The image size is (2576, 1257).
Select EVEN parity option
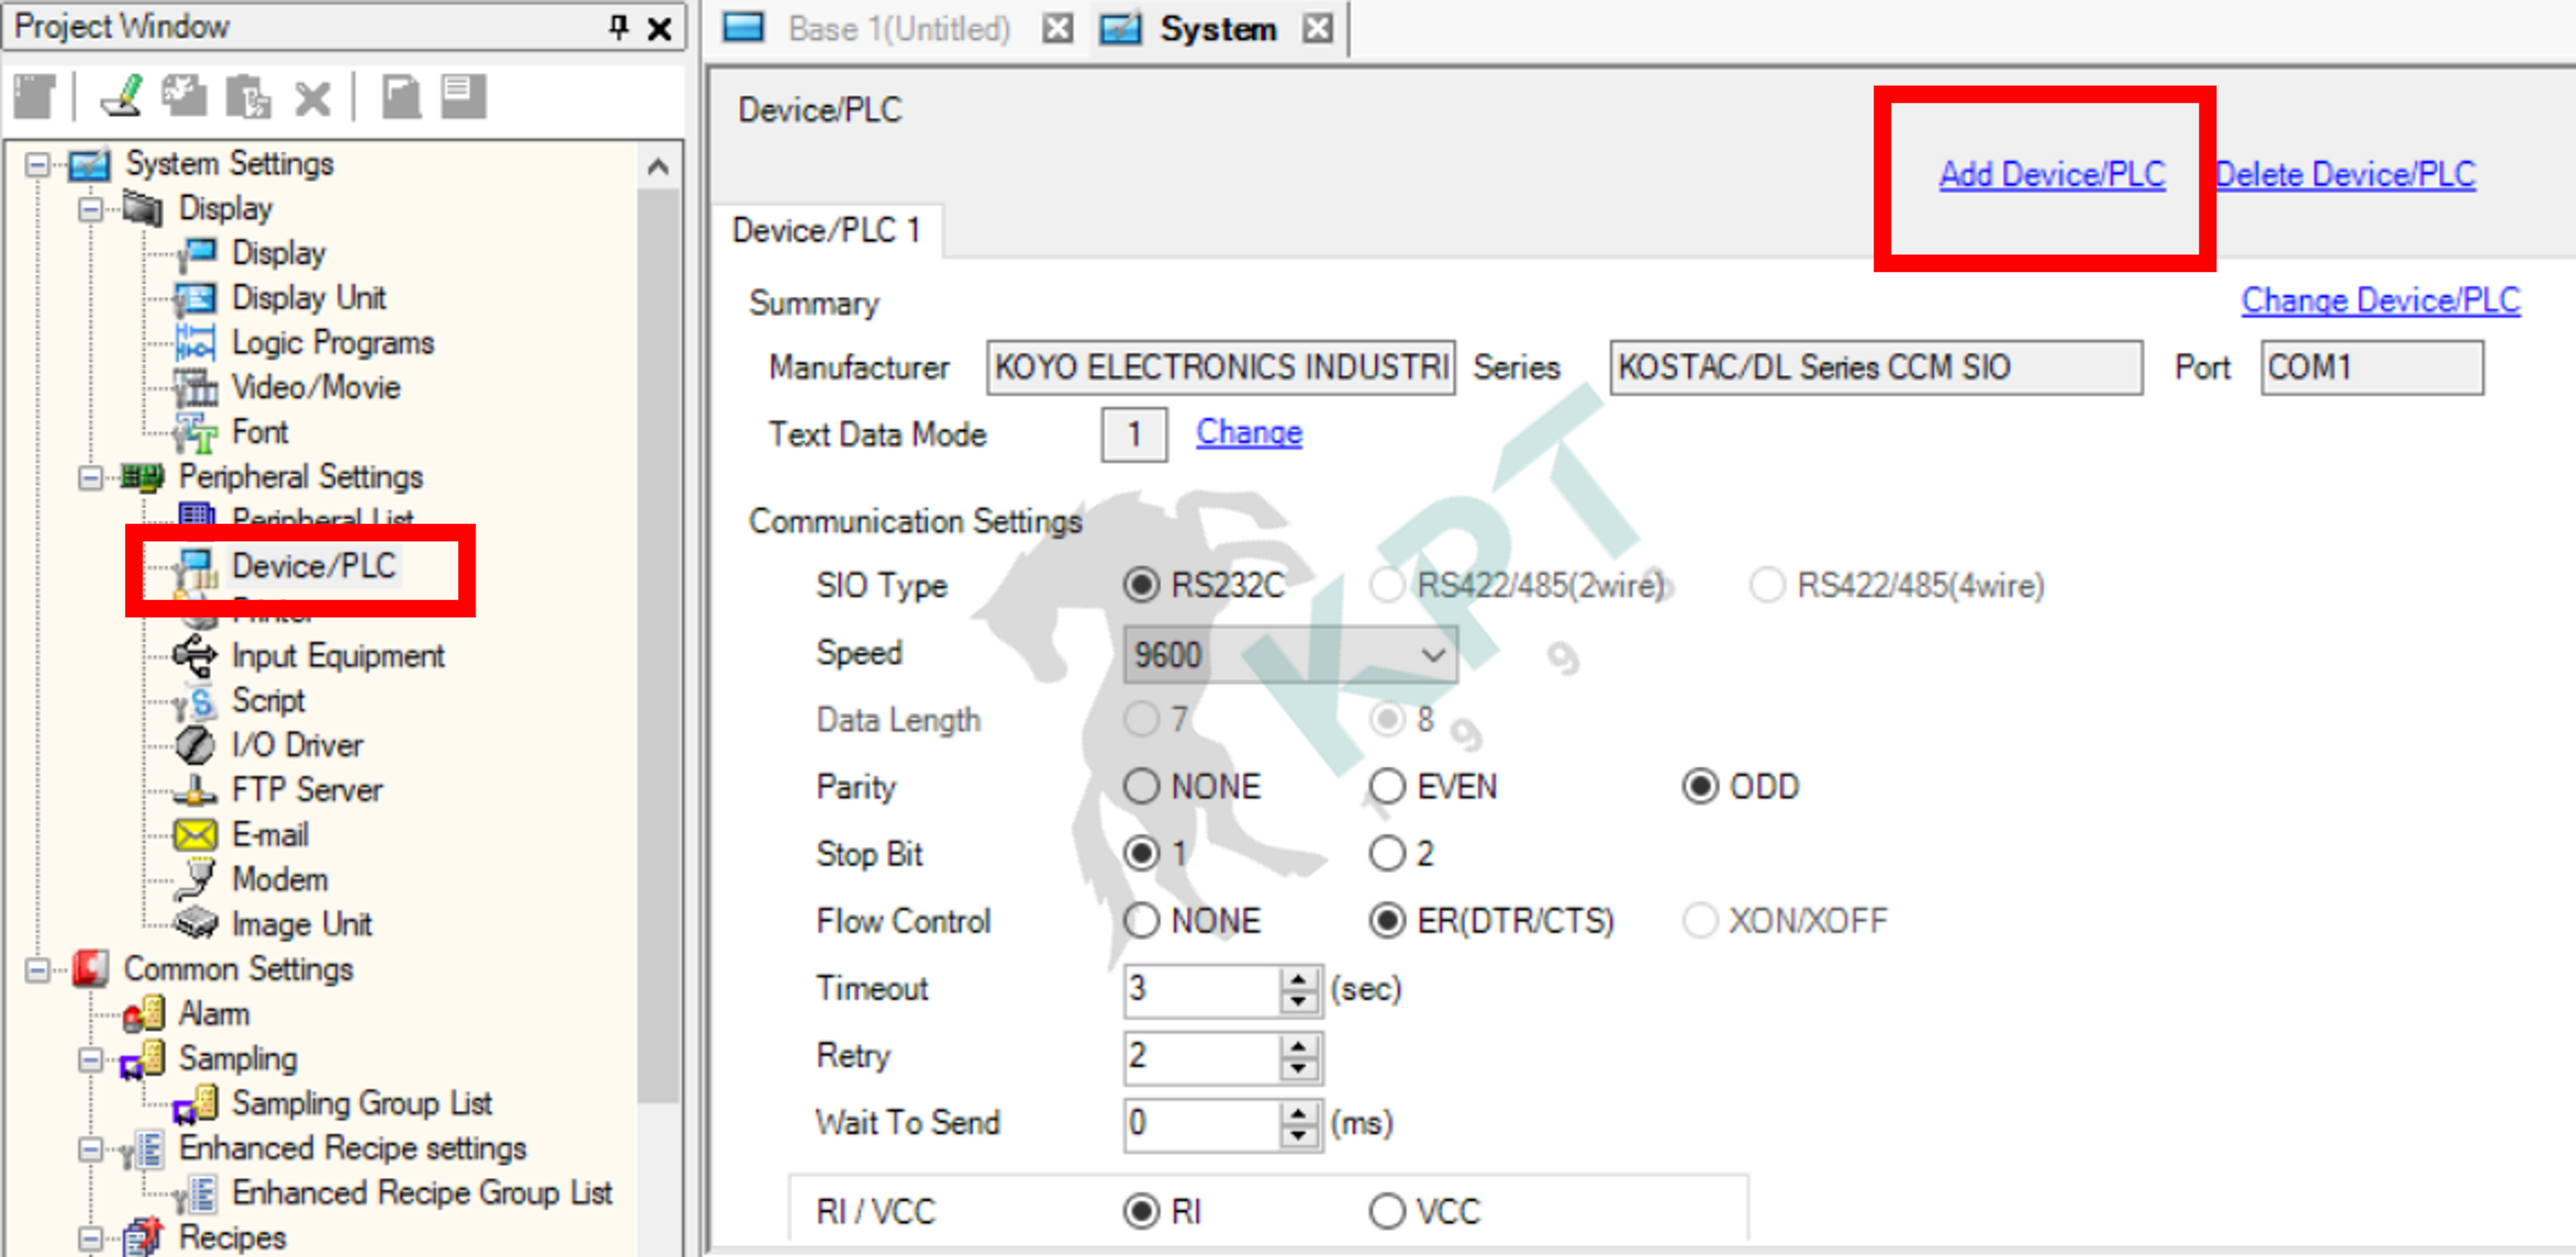pos(1387,787)
